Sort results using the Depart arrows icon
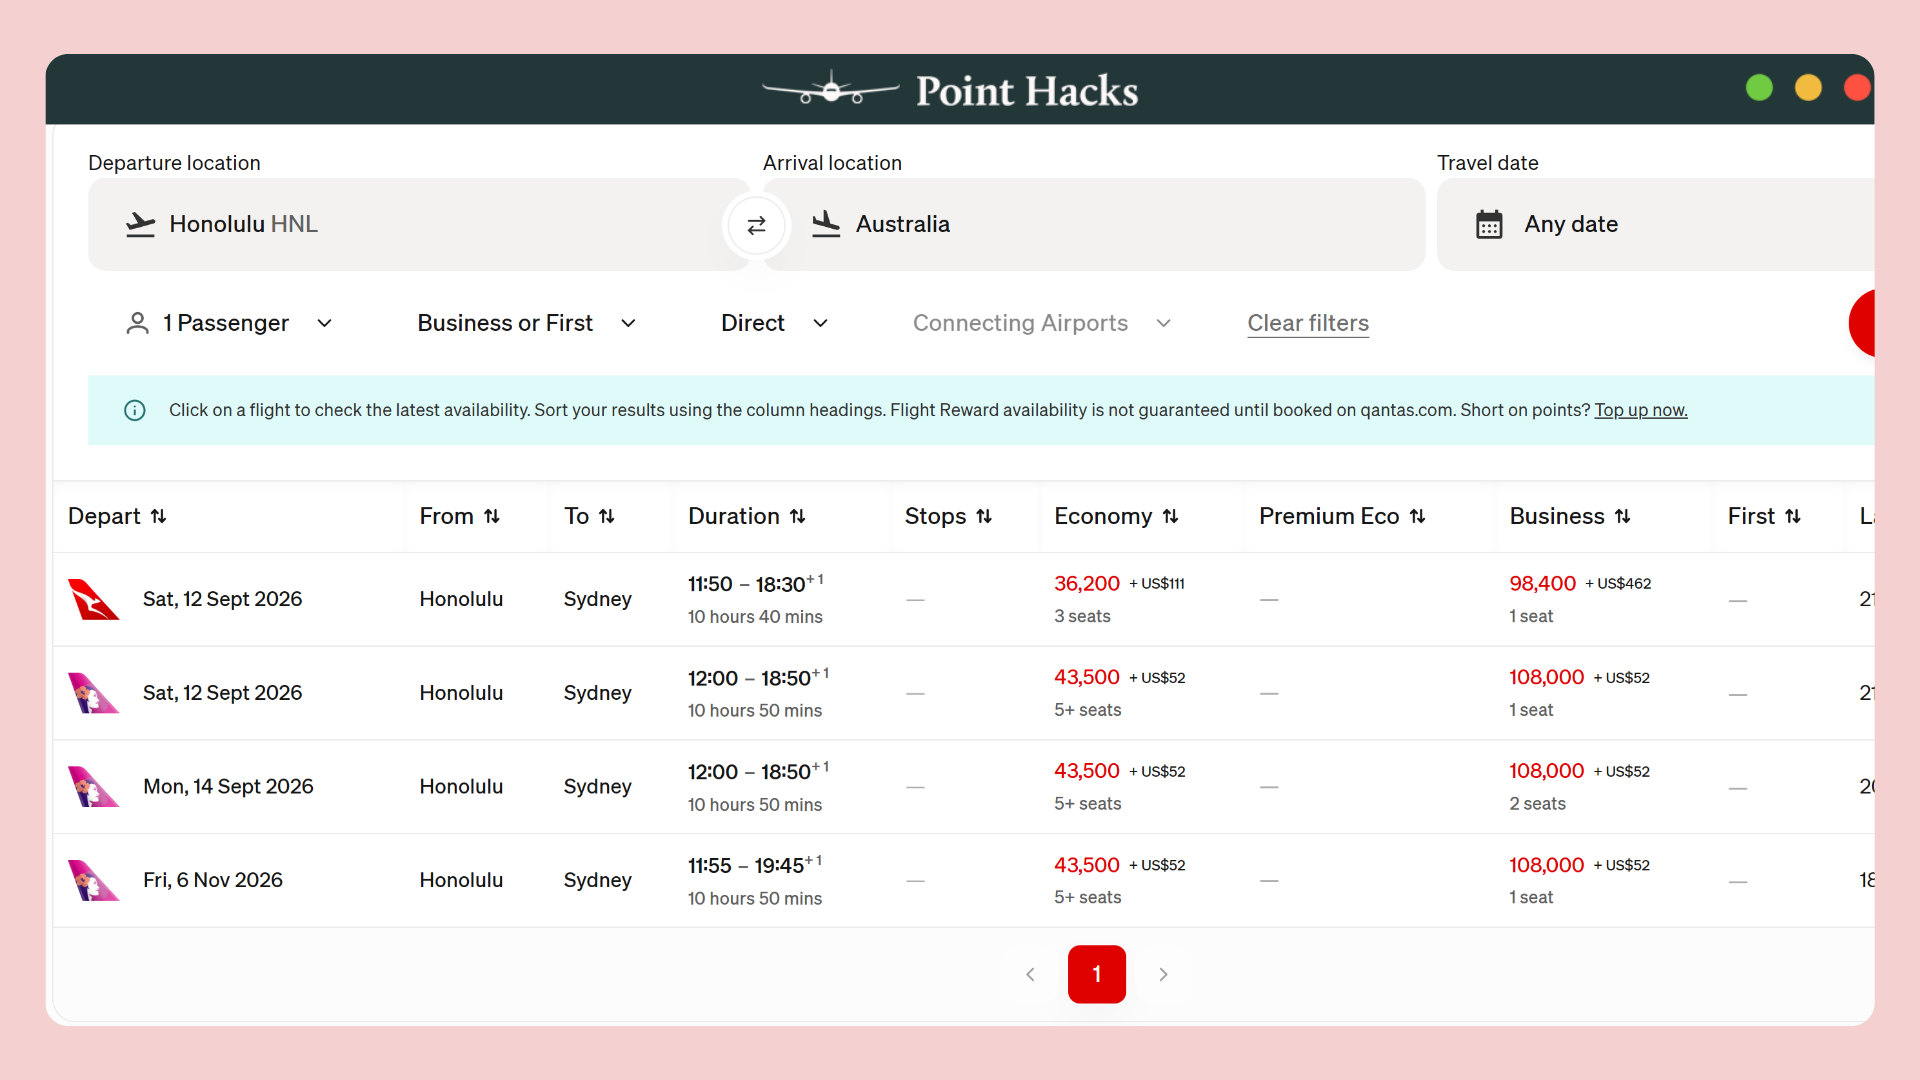1920x1080 pixels. [x=158, y=516]
